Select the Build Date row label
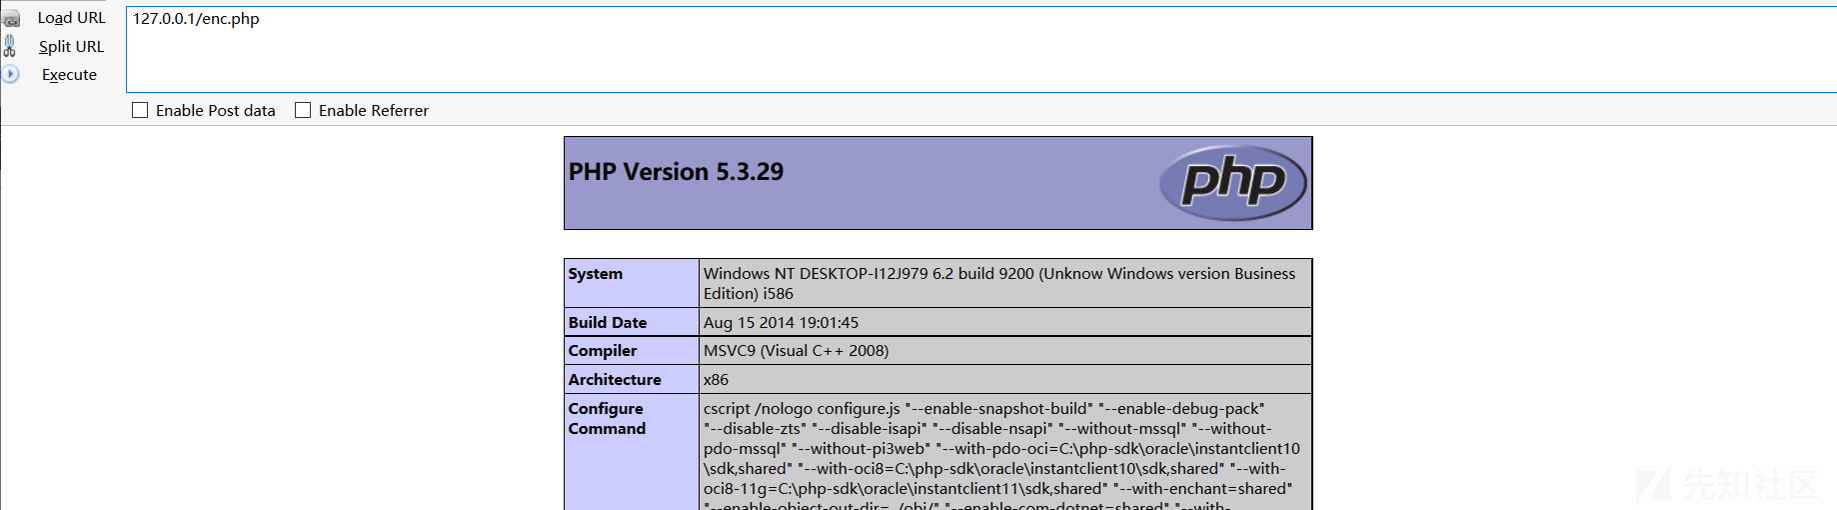1837x510 pixels. pyautogui.click(x=607, y=323)
